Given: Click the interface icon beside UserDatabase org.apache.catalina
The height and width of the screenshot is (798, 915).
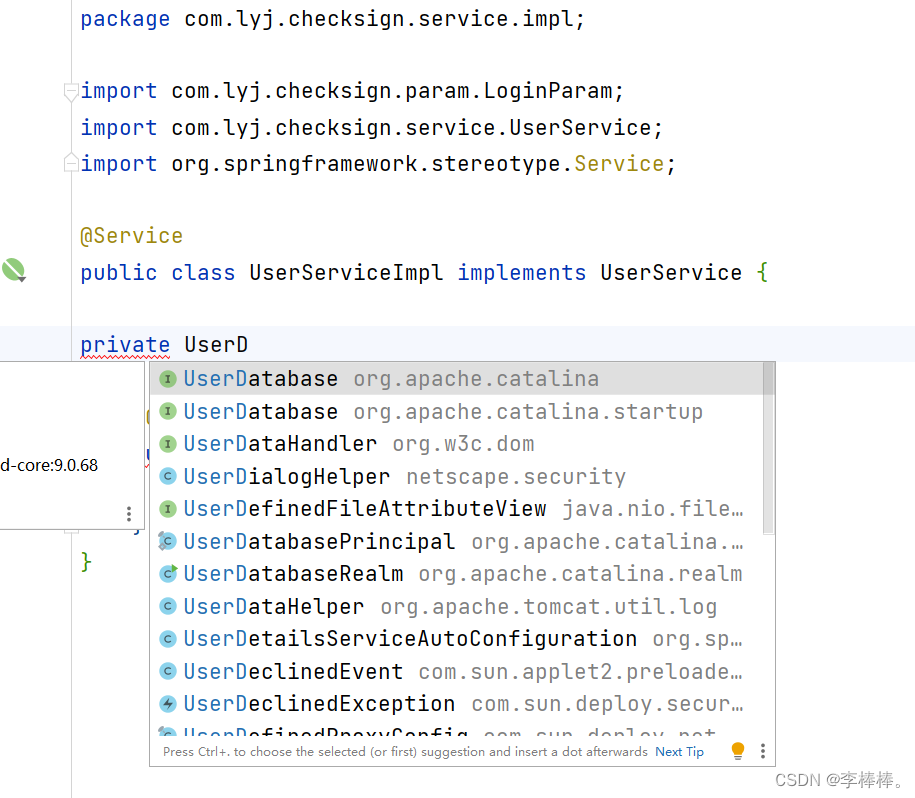Looking at the screenshot, I should pyautogui.click(x=167, y=378).
